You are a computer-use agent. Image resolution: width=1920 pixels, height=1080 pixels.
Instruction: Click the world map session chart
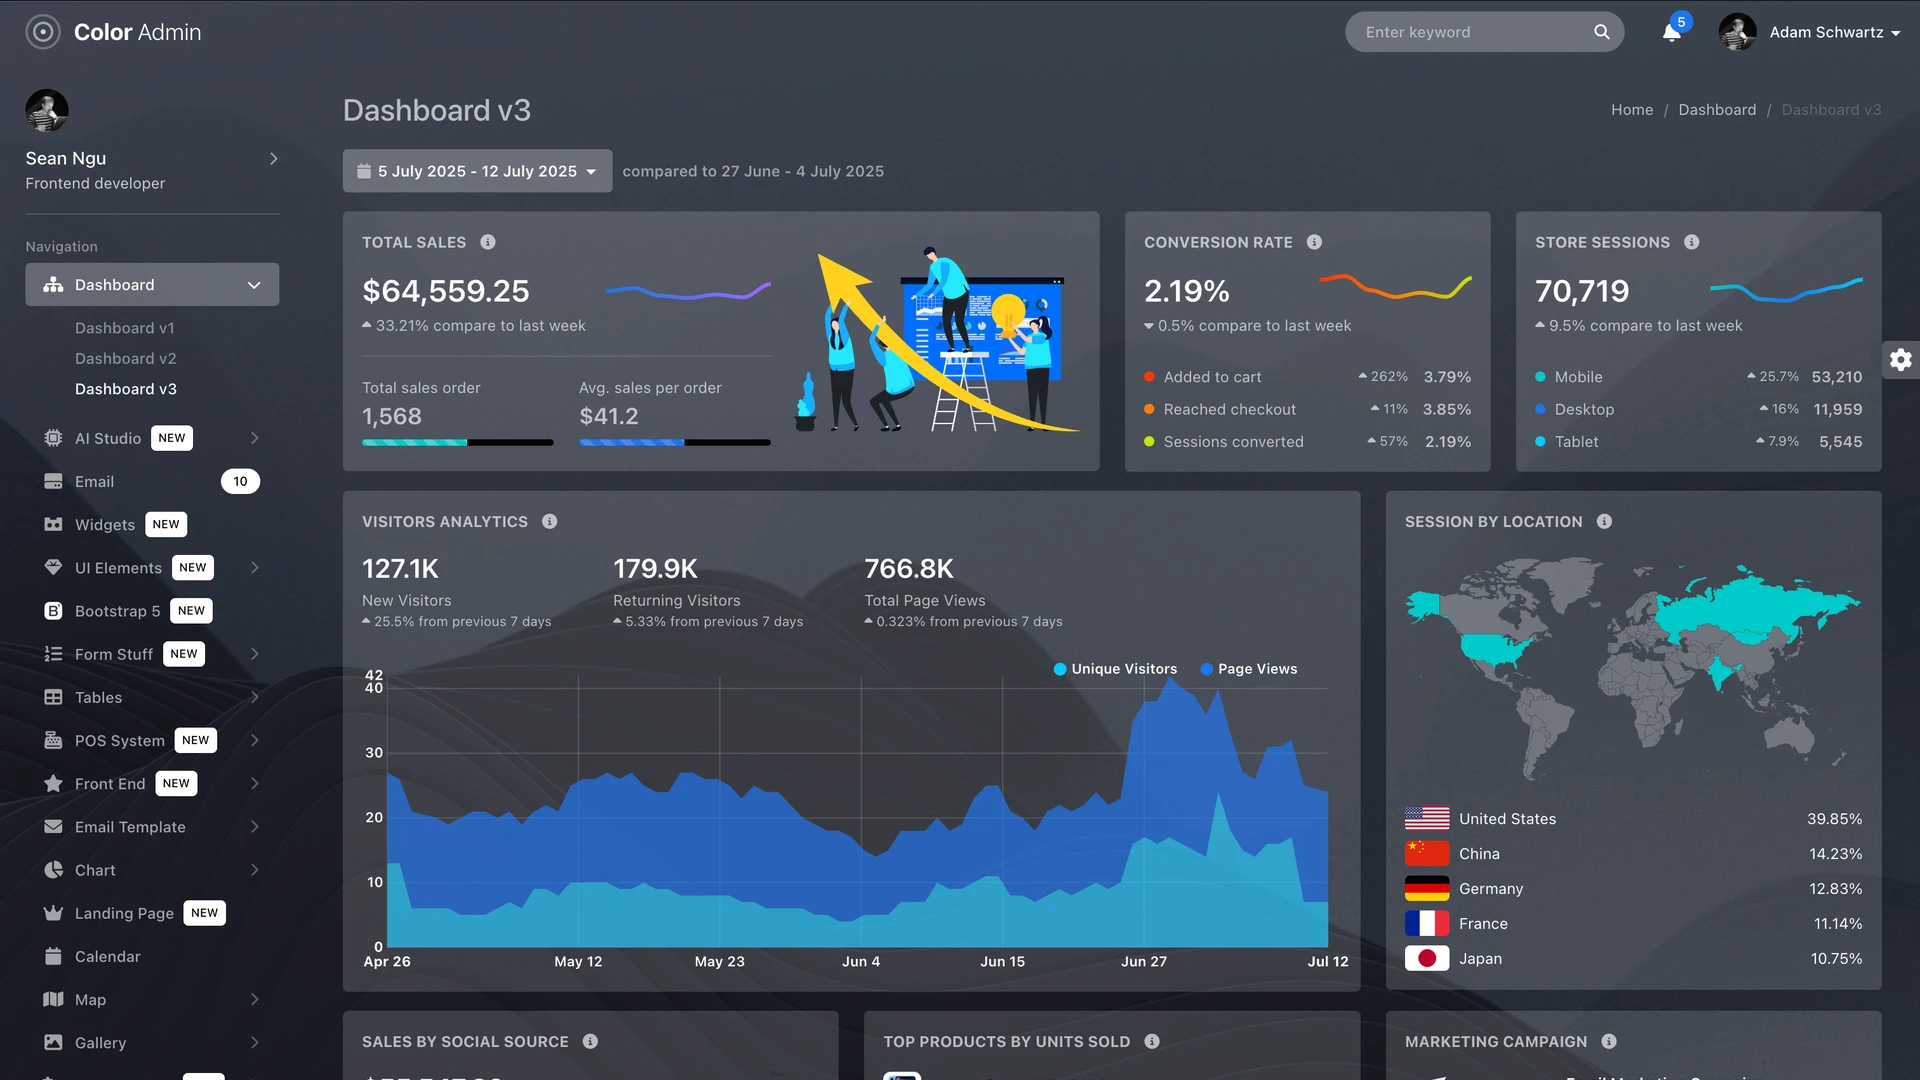click(1633, 668)
